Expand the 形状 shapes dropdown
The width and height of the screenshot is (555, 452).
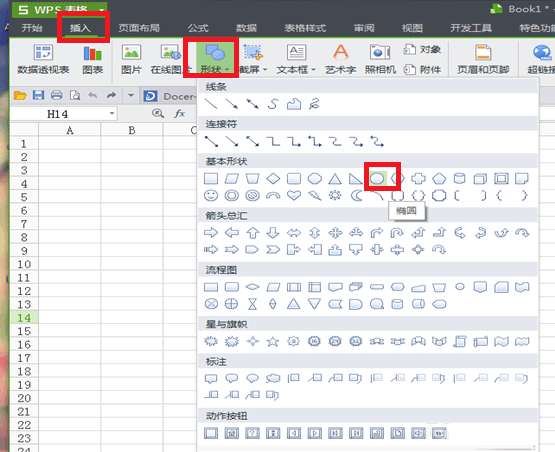click(215, 59)
